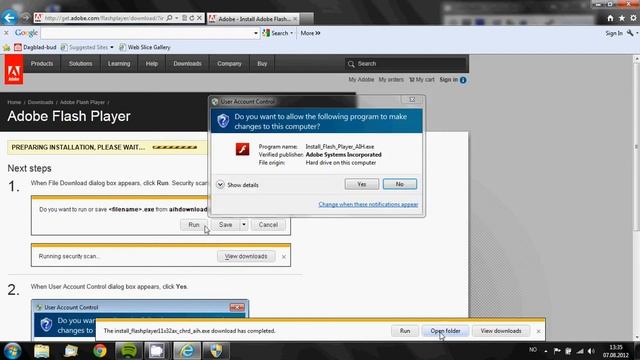
Task: Open the browser Tools gear icon
Action: [633, 18]
